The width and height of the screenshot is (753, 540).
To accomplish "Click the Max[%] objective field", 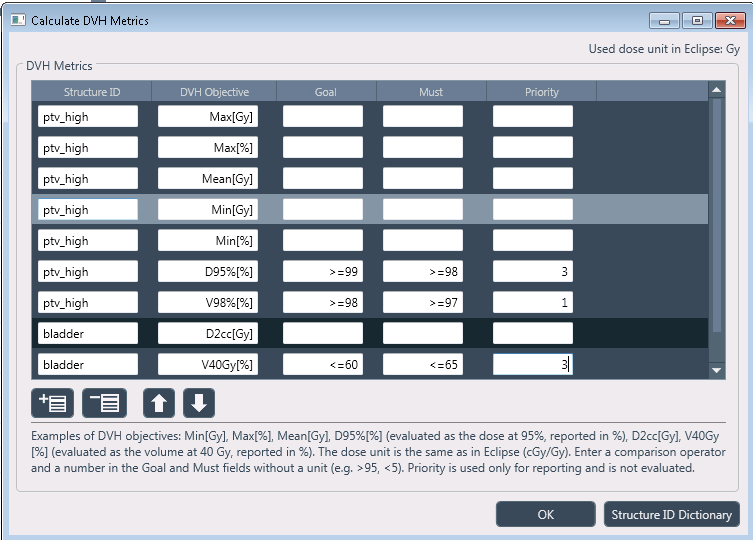I will tap(208, 147).
